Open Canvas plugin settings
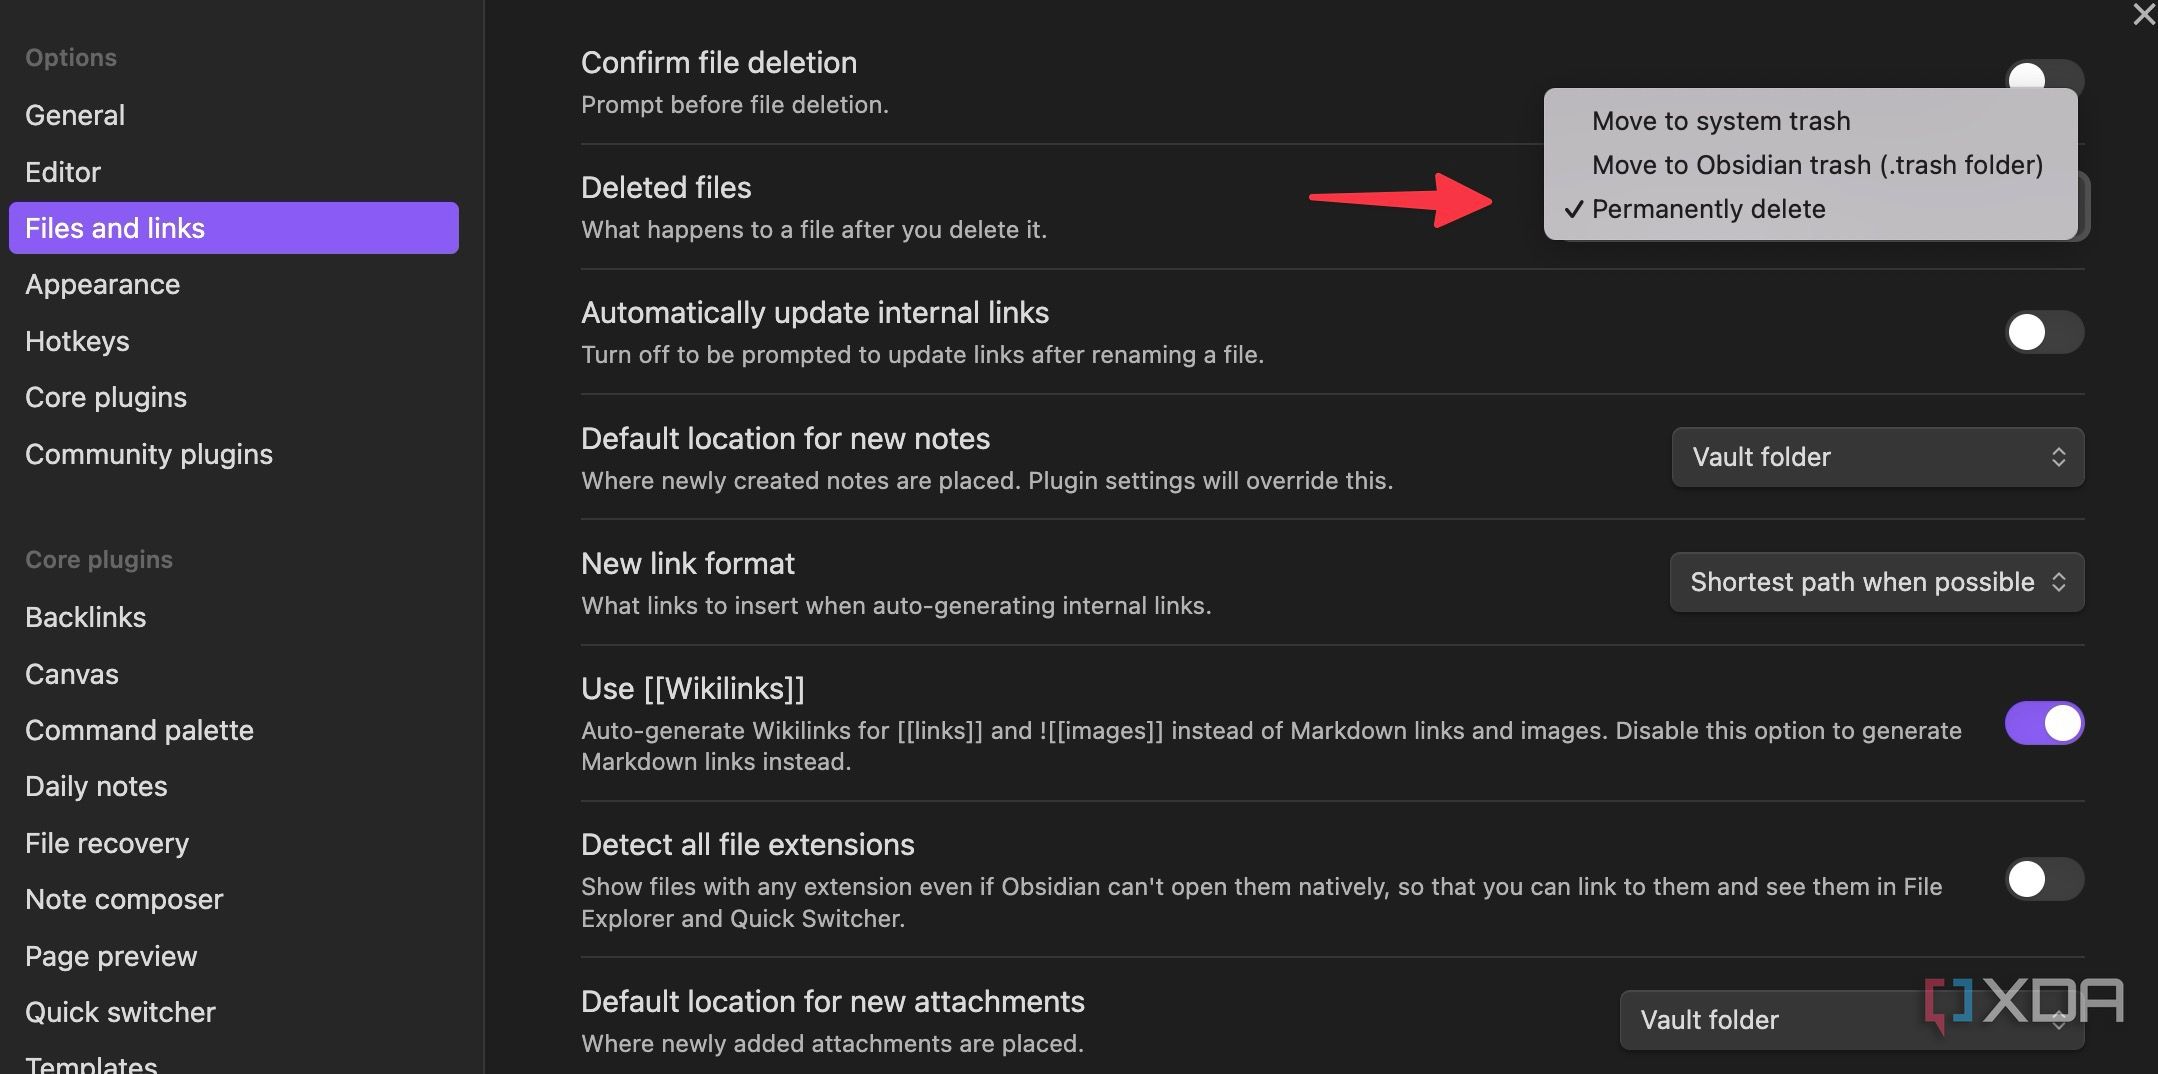 [71, 674]
